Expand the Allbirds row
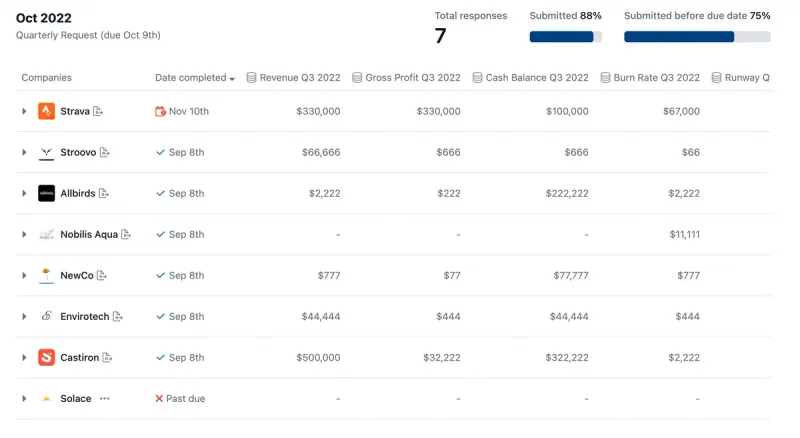The image size is (800, 438). 24,193
